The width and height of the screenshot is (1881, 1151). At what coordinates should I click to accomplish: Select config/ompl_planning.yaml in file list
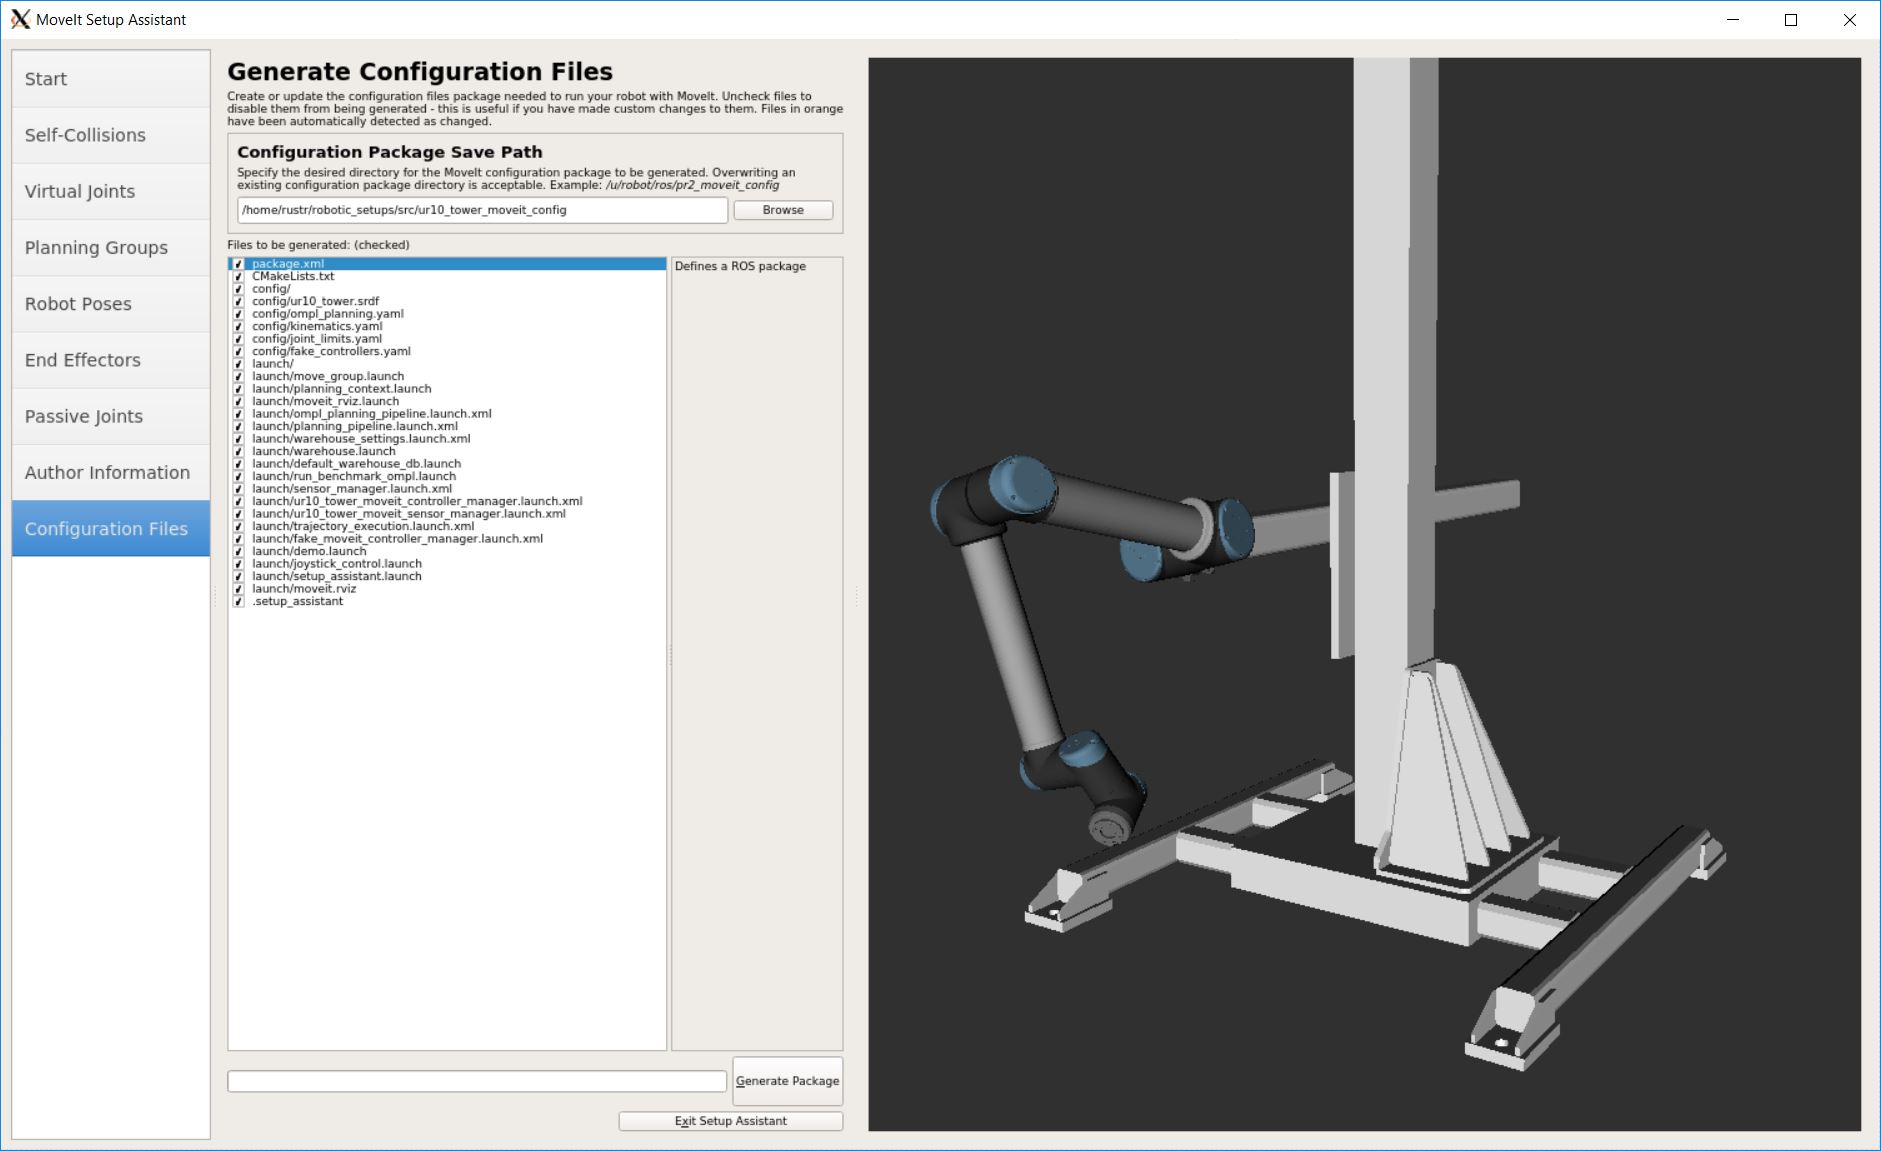328,314
